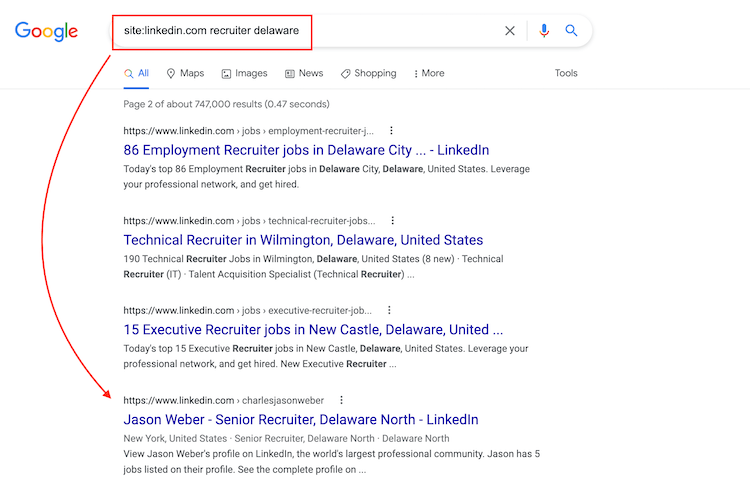Click the snippet '190 Technical Recruiter Jobs in Wilmington'
750x484 pixels.
coord(313,266)
